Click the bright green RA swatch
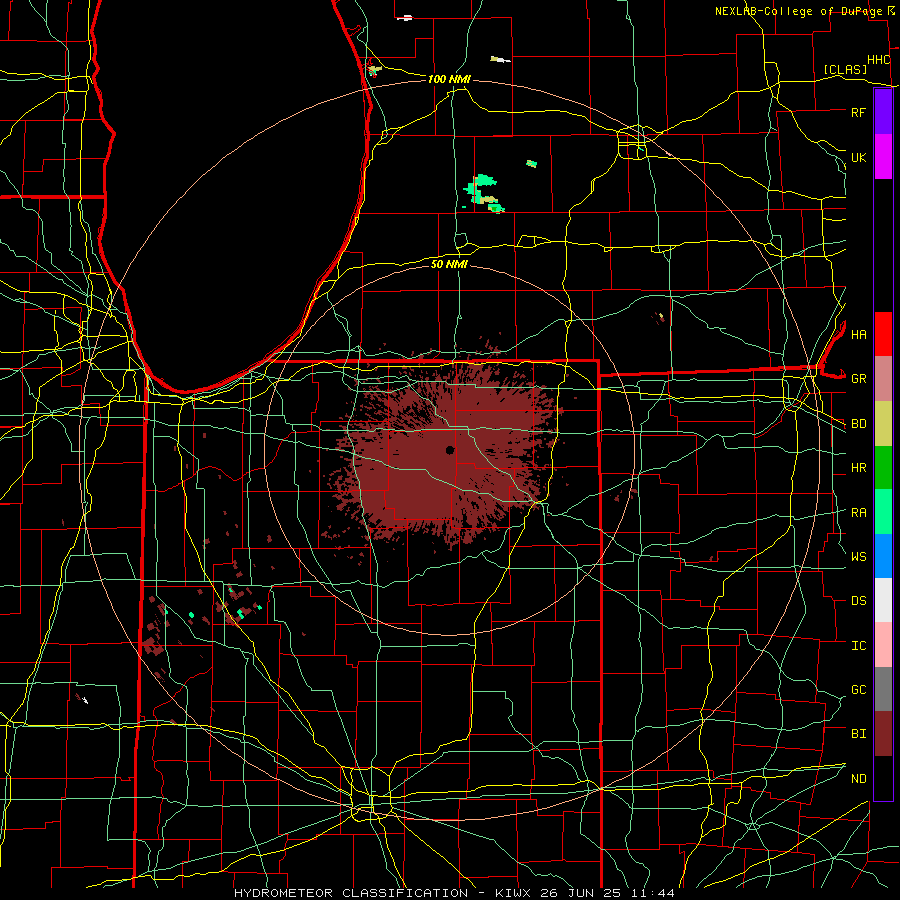Image resolution: width=900 pixels, height=900 pixels. click(x=883, y=512)
